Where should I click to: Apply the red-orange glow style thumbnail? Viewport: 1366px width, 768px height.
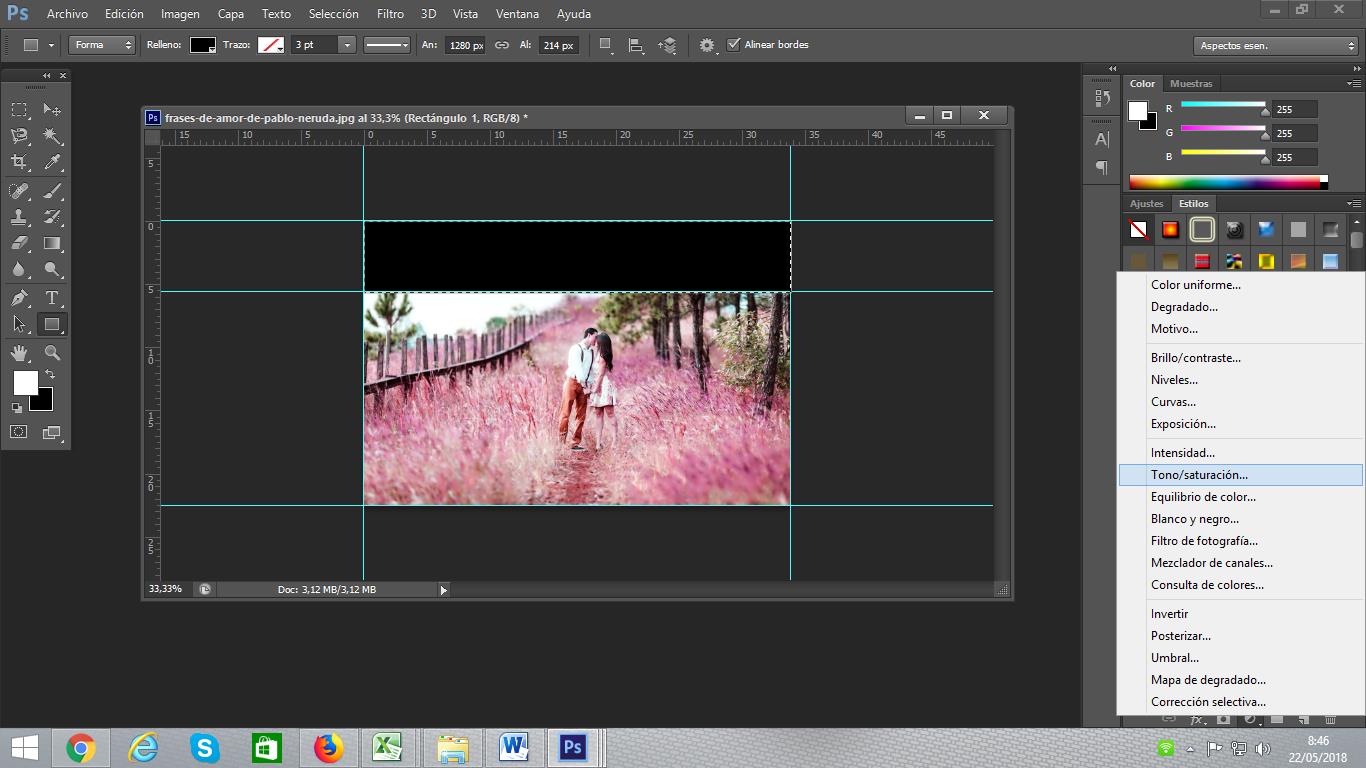click(x=1170, y=230)
